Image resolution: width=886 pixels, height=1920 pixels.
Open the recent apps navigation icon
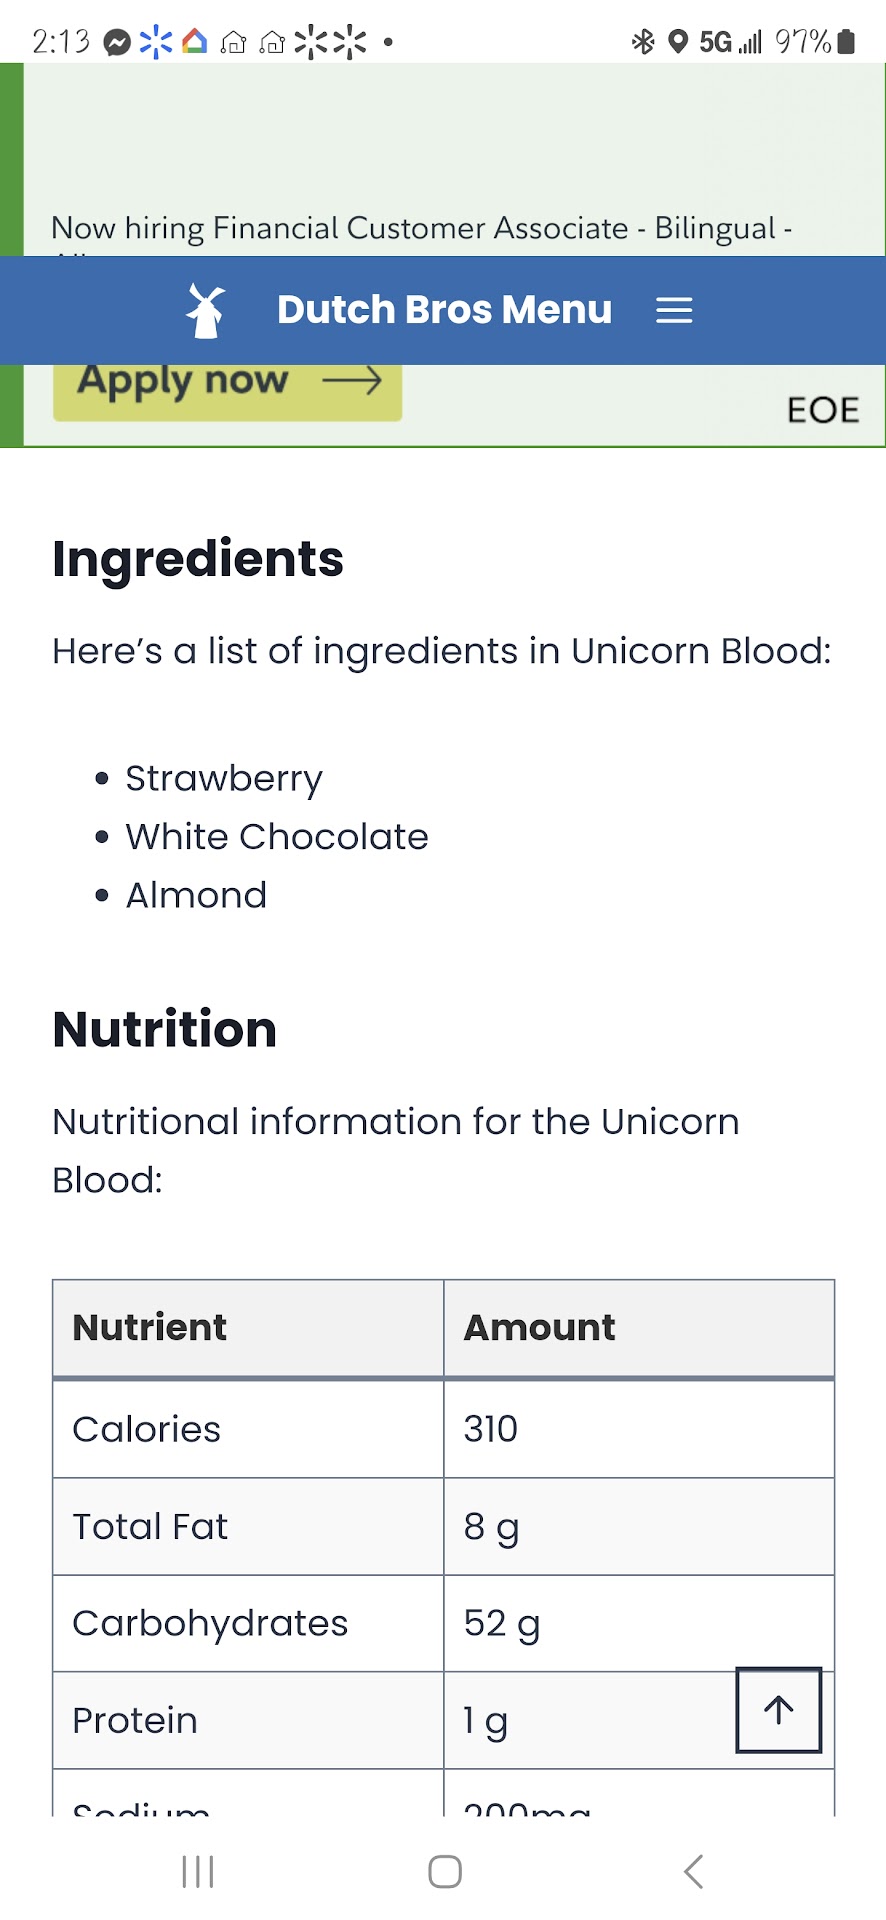coord(198,1872)
